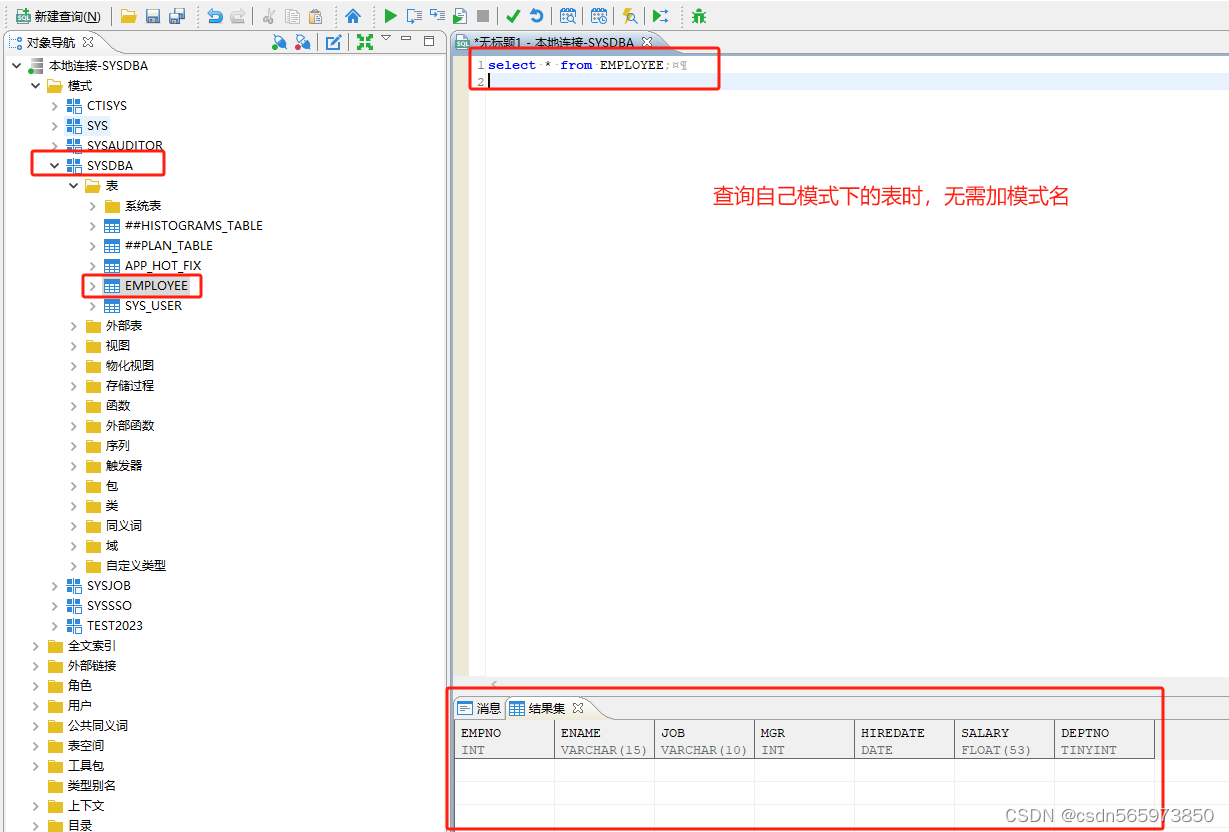Screen dimensions: 1229x832
Task: Expand the SYS schema node
Action: pos(55,125)
